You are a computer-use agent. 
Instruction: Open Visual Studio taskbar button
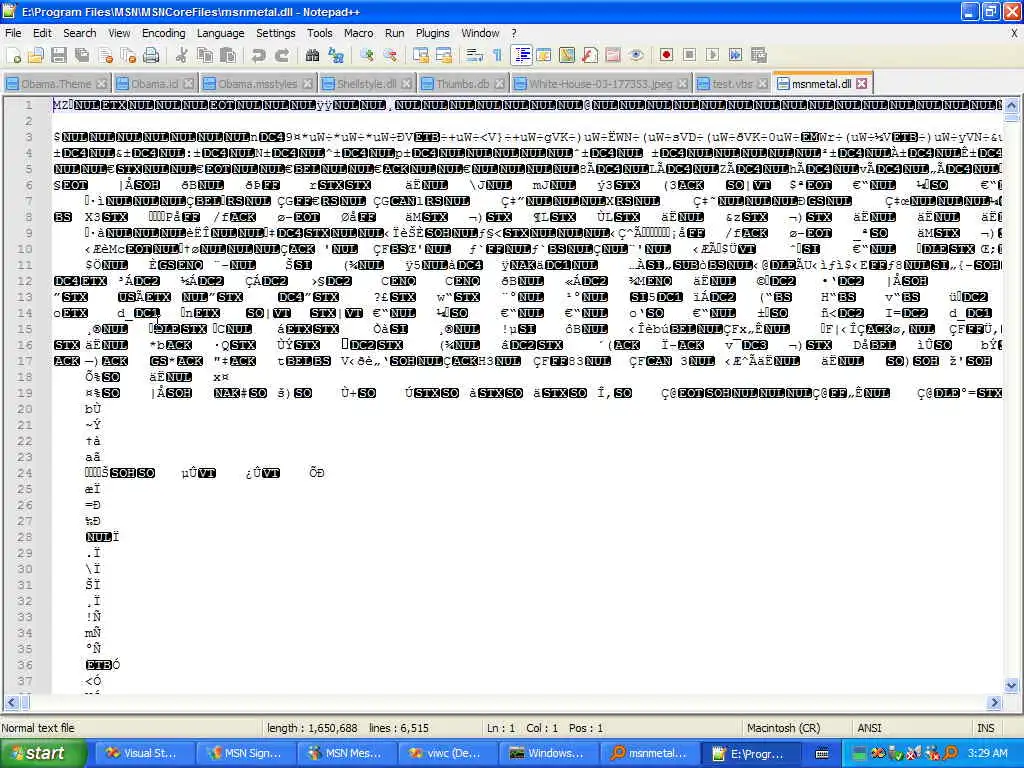(144, 753)
